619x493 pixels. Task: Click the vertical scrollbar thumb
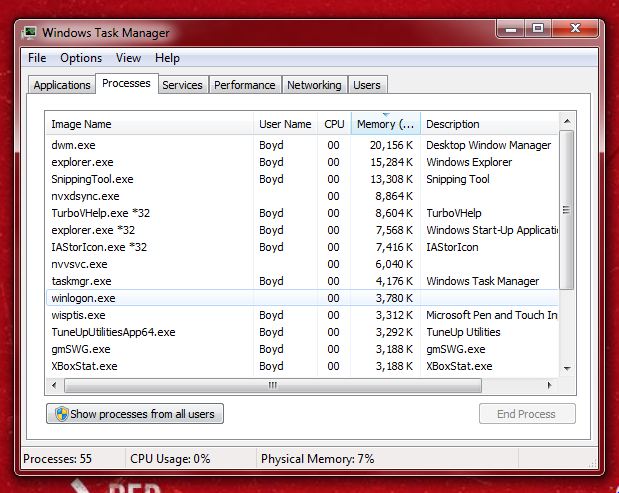point(567,210)
